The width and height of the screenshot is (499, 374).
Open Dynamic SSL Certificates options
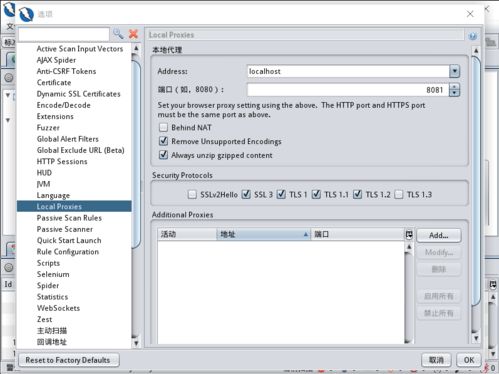78,94
